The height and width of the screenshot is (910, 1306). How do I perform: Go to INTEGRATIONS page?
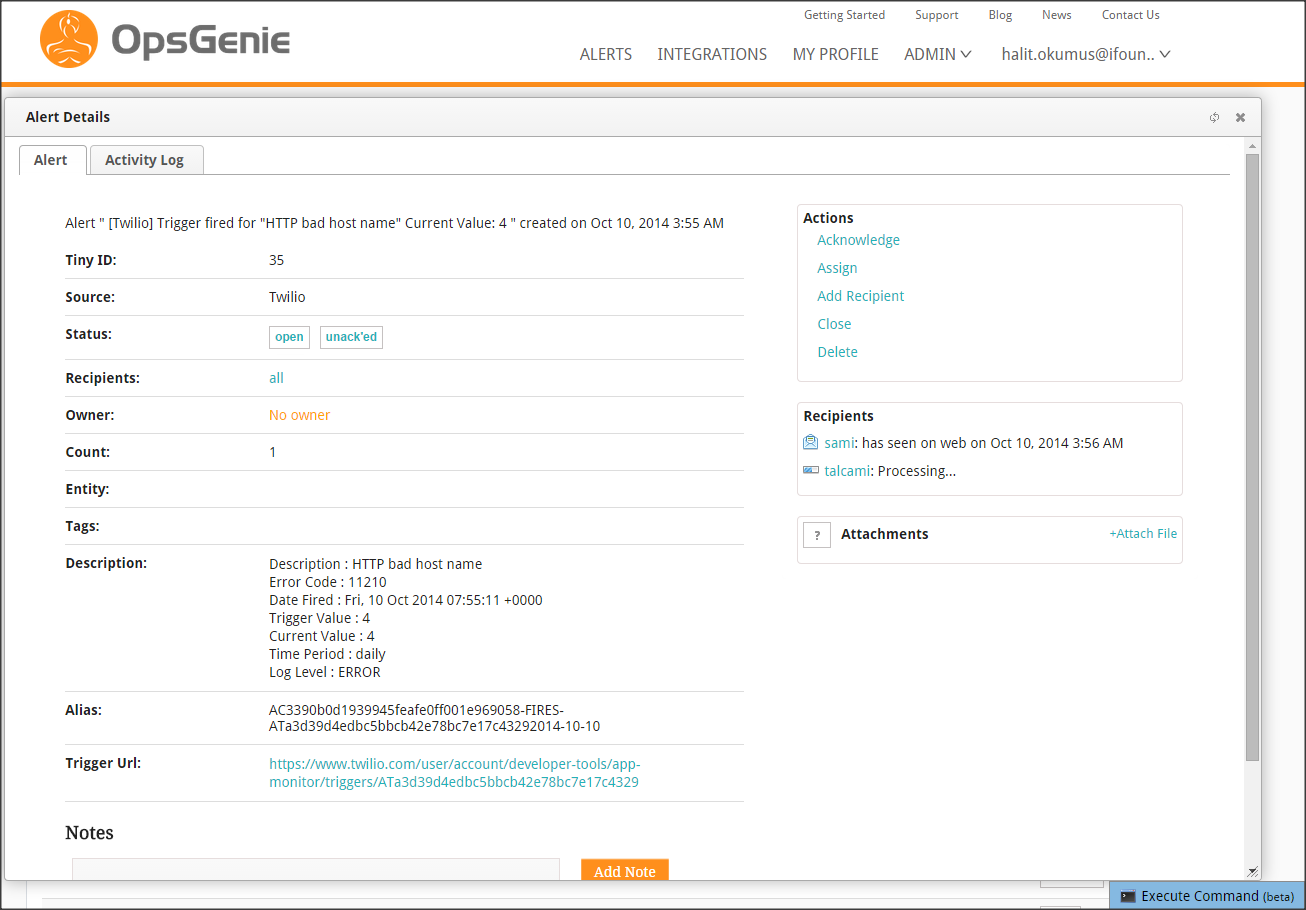[x=712, y=54]
